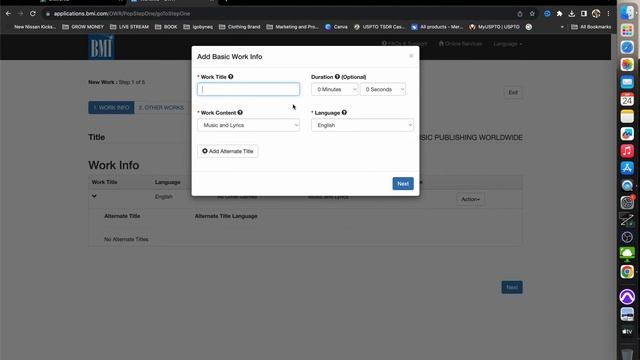640x360 pixels.
Task: Click the share icon in the address bar
Action: (x=520, y=14)
